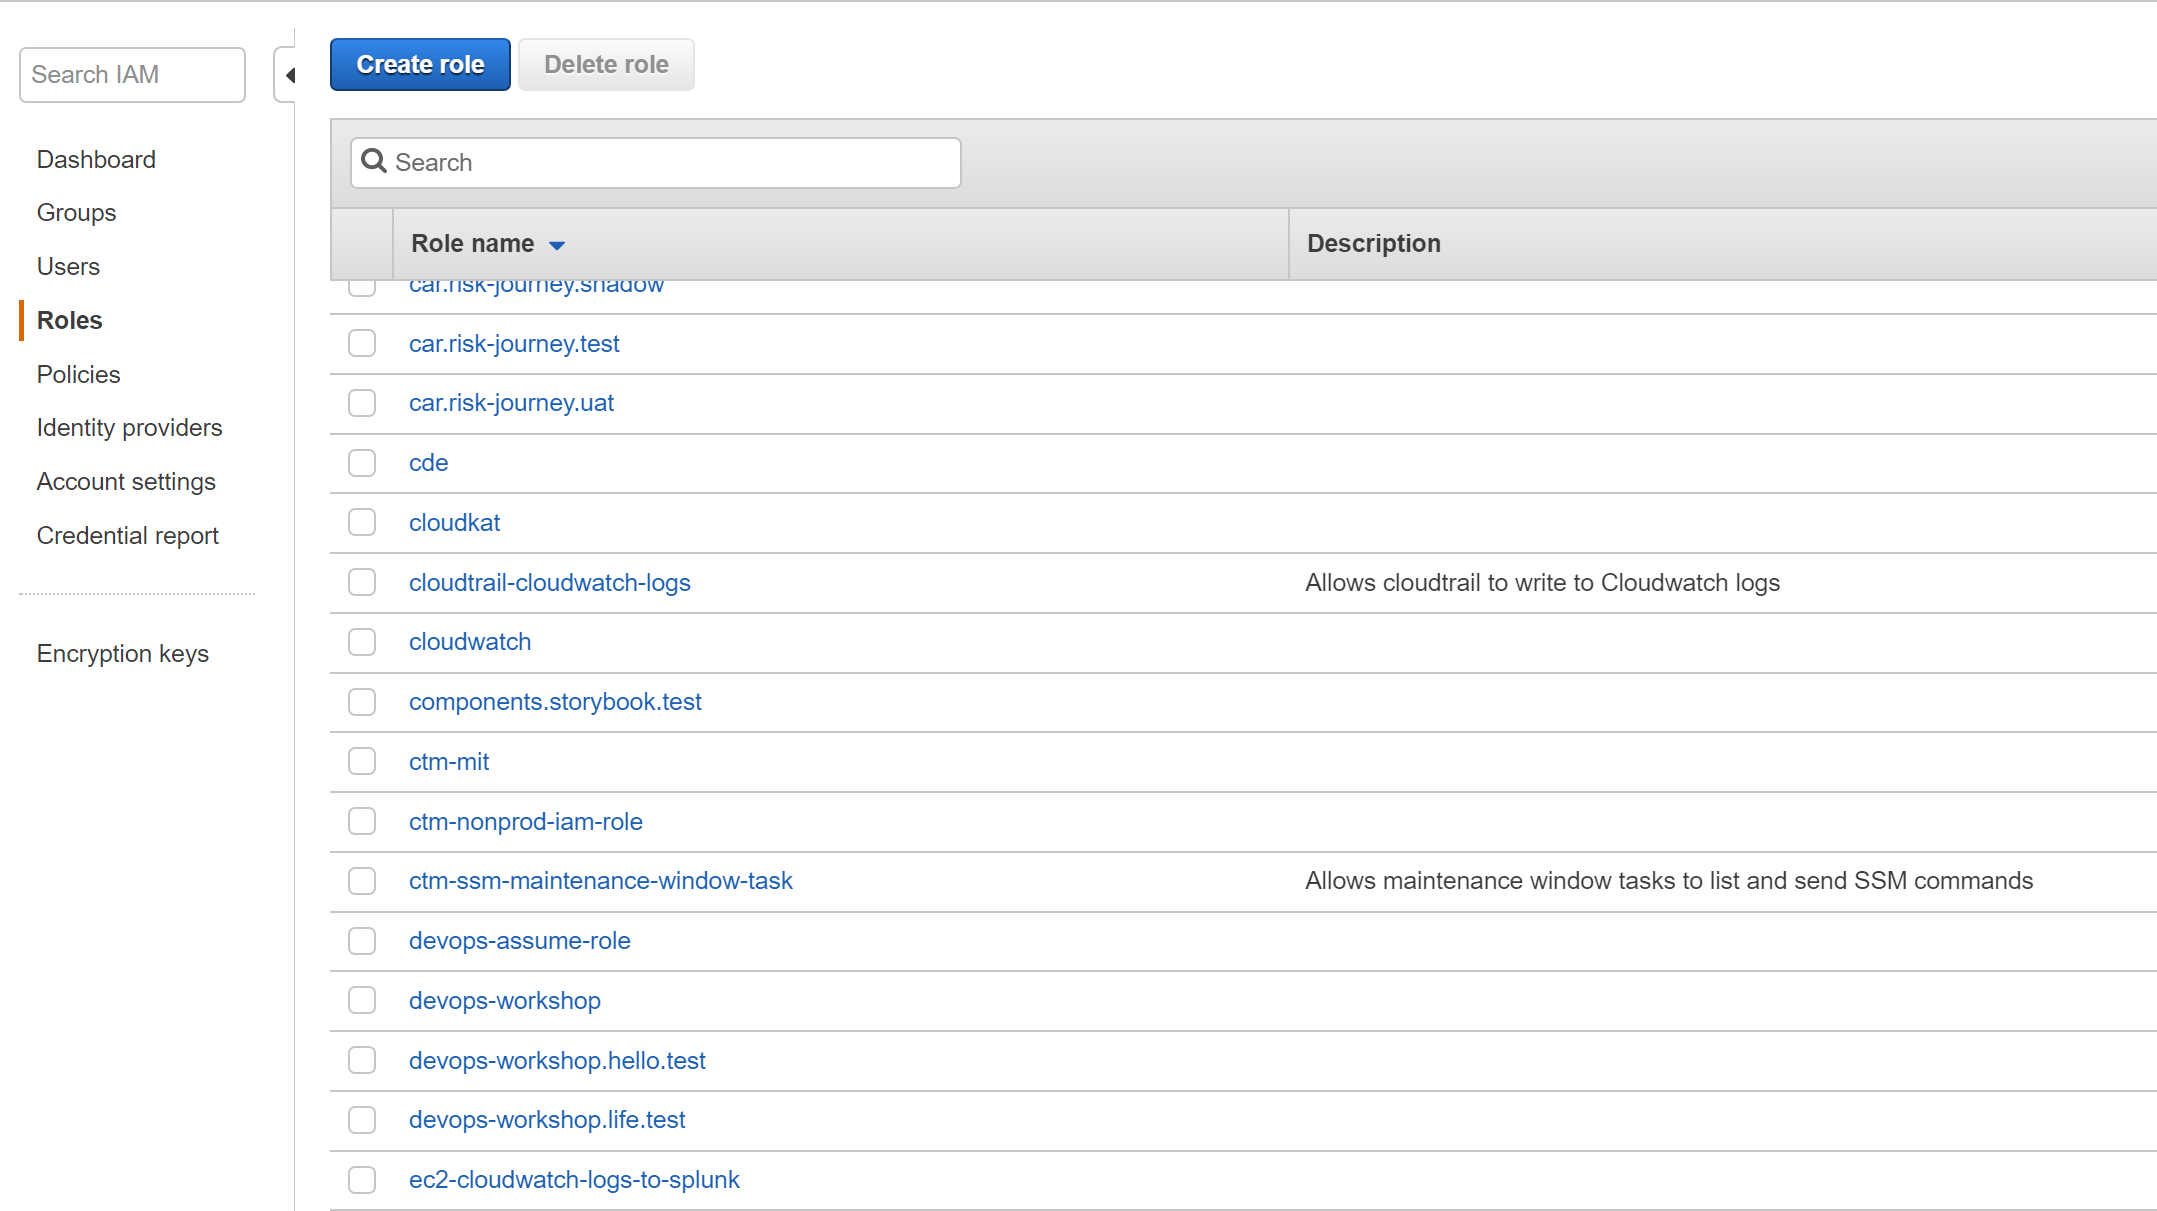Tick the devops-workshop role checkbox

[x=362, y=1000]
